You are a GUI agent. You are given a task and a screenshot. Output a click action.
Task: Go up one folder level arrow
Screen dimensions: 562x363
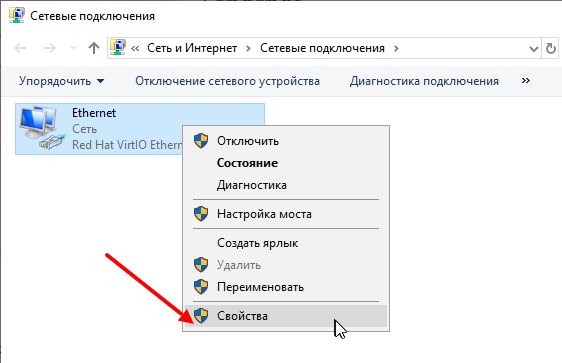pyautogui.click(x=94, y=48)
